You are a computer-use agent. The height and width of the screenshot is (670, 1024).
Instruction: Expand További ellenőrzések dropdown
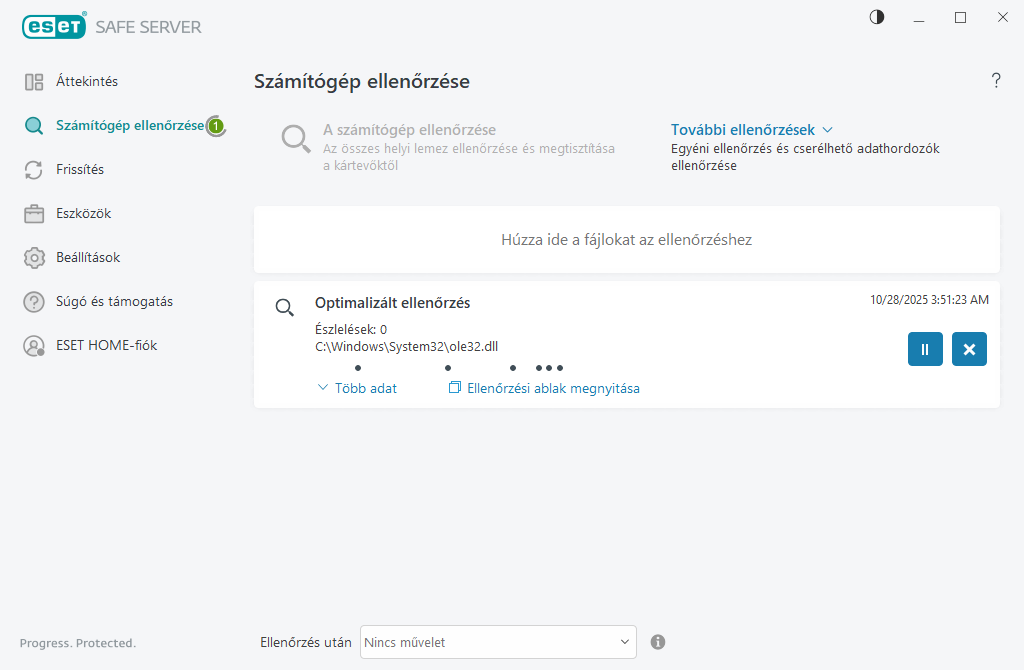coord(751,130)
